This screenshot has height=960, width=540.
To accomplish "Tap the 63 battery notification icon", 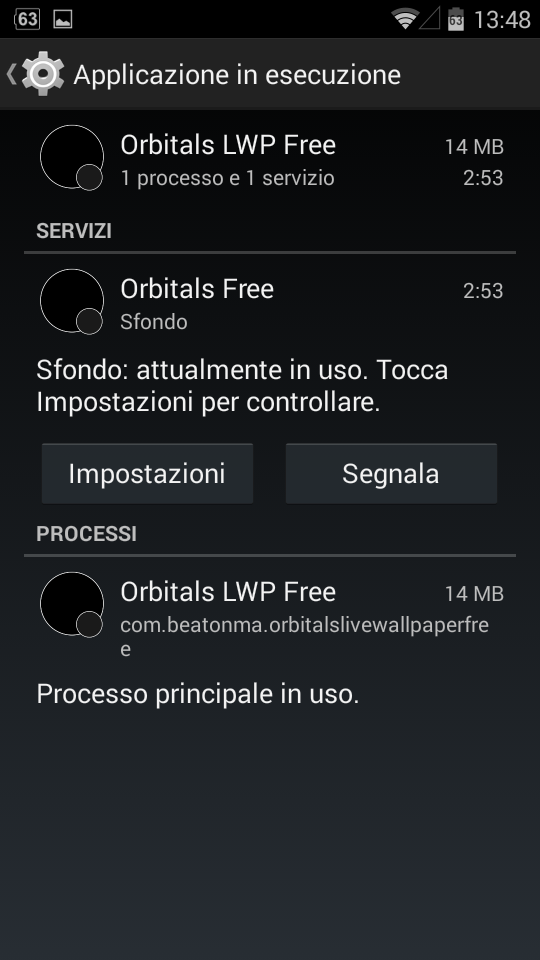I will pyautogui.click(x=26, y=19).
